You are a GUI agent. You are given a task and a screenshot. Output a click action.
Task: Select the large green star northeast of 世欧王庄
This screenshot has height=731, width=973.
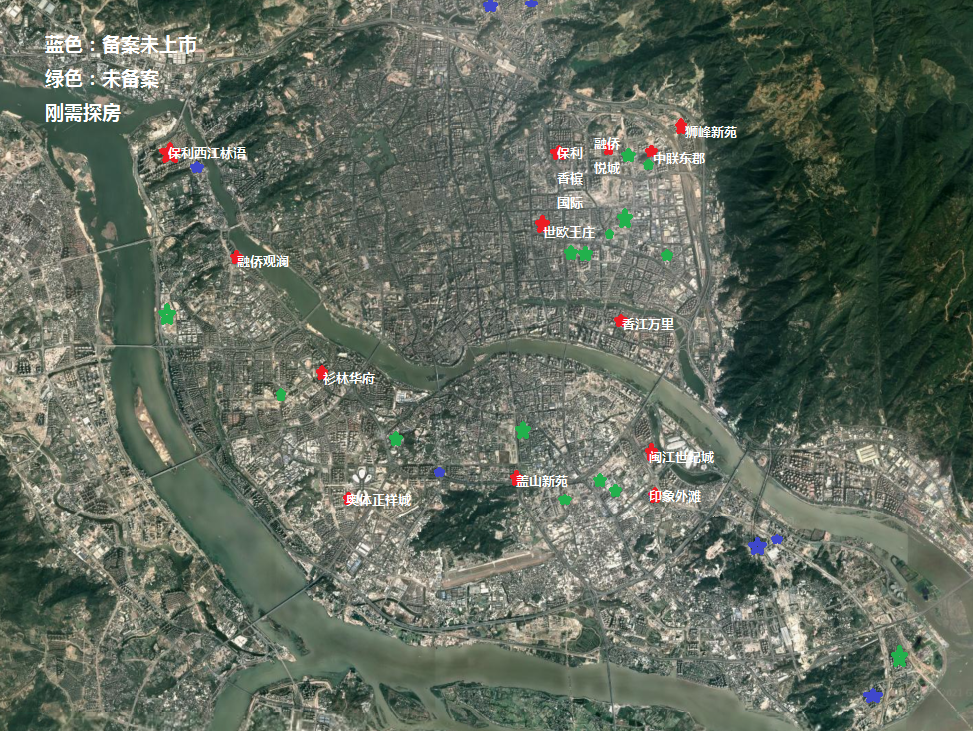tap(625, 218)
